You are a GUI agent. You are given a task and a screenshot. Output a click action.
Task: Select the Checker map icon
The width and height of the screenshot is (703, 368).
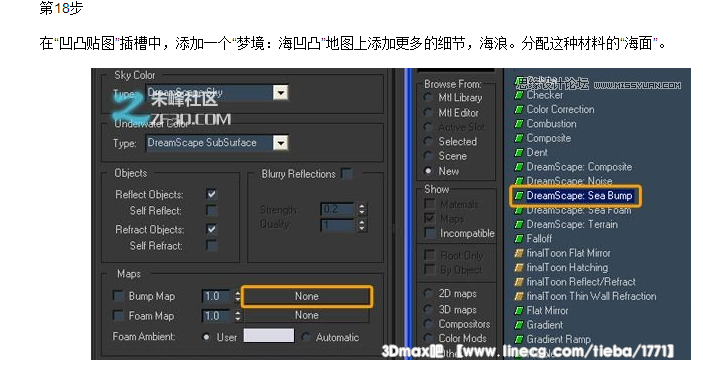519,95
